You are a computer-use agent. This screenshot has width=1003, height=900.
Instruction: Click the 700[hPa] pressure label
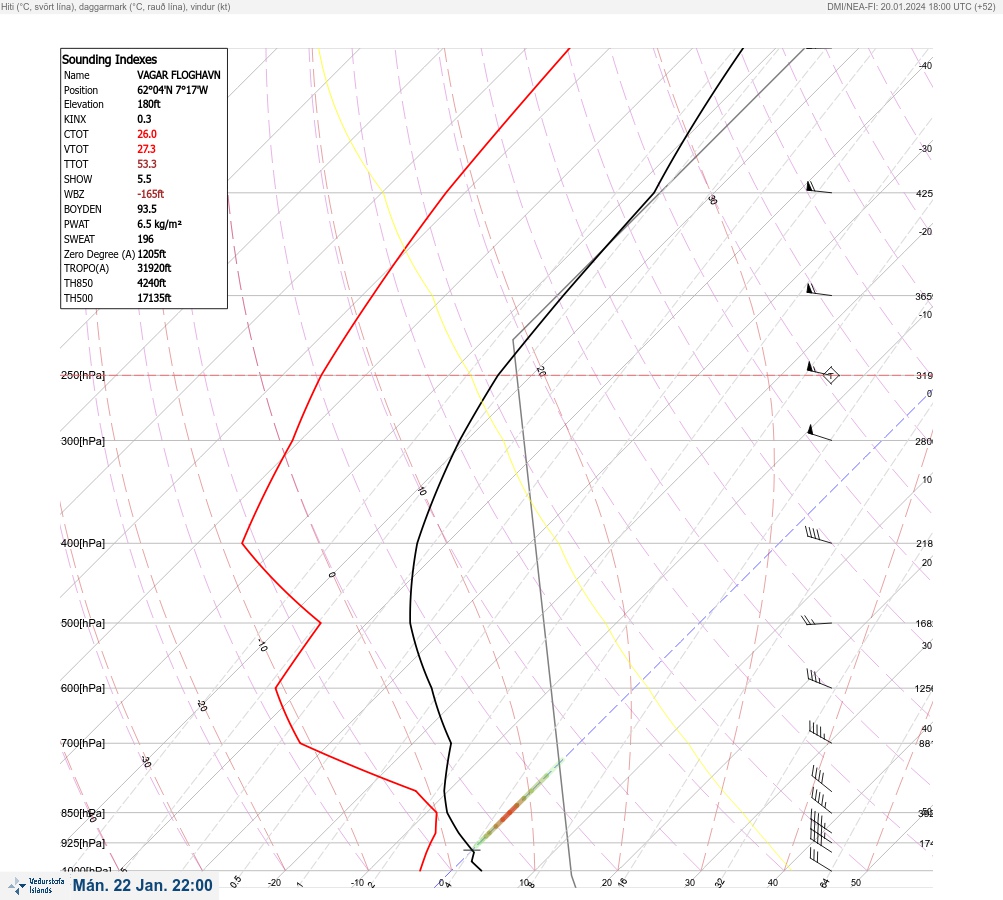click(83, 743)
